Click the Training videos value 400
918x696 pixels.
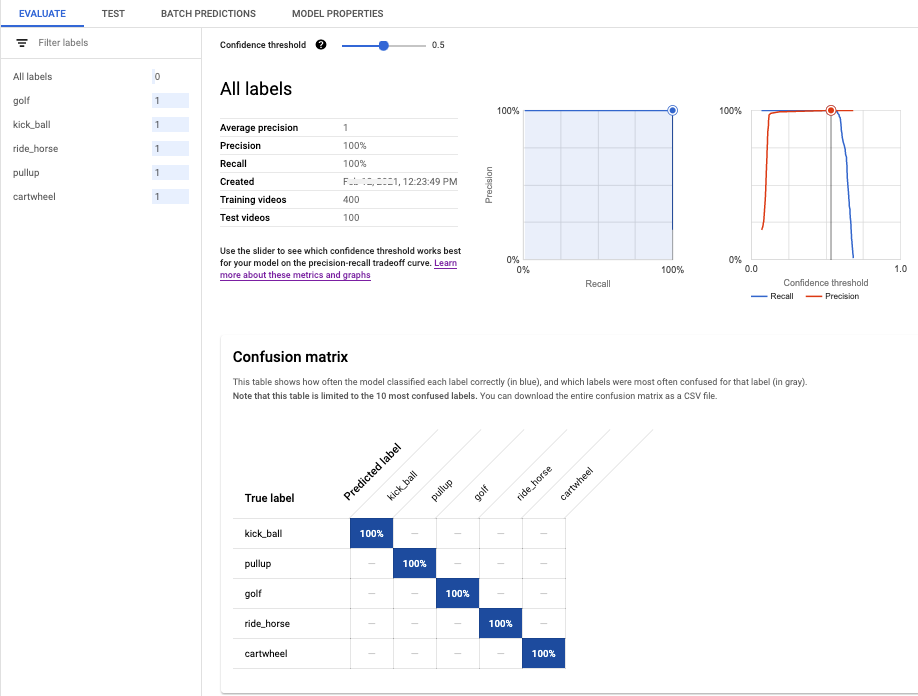351,200
